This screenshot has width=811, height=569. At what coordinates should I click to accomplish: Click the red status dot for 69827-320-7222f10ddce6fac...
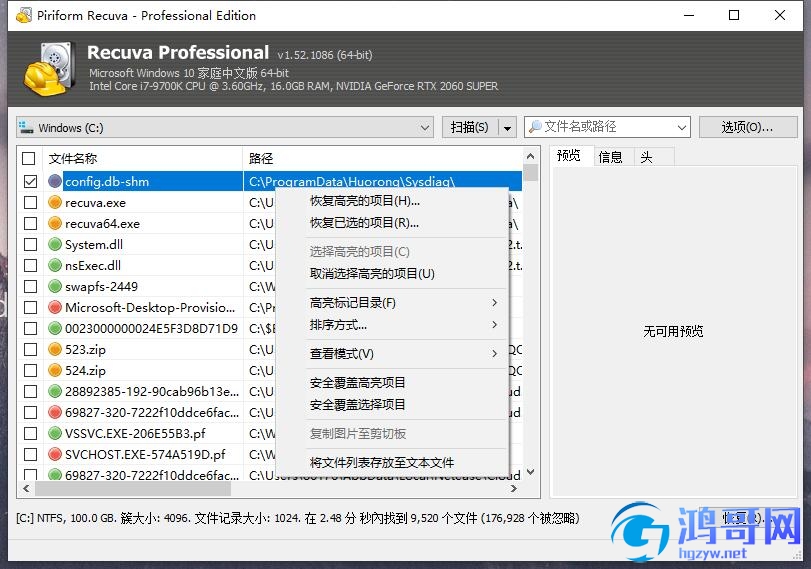pos(55,412)
